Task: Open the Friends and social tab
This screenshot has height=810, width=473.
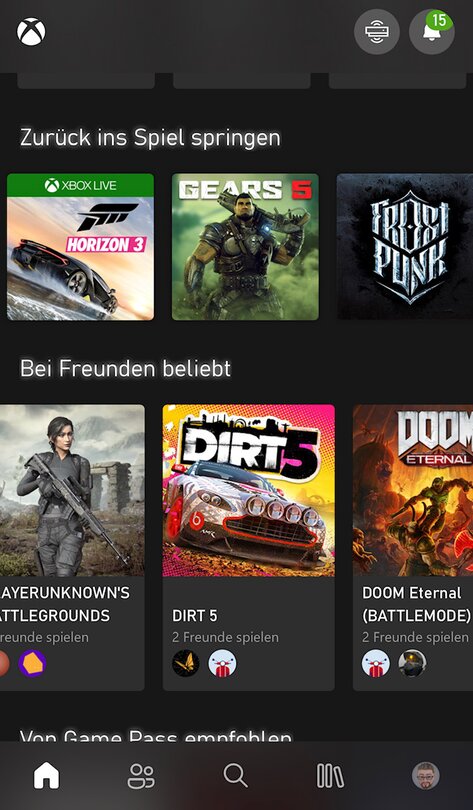Action: (141, 776)
